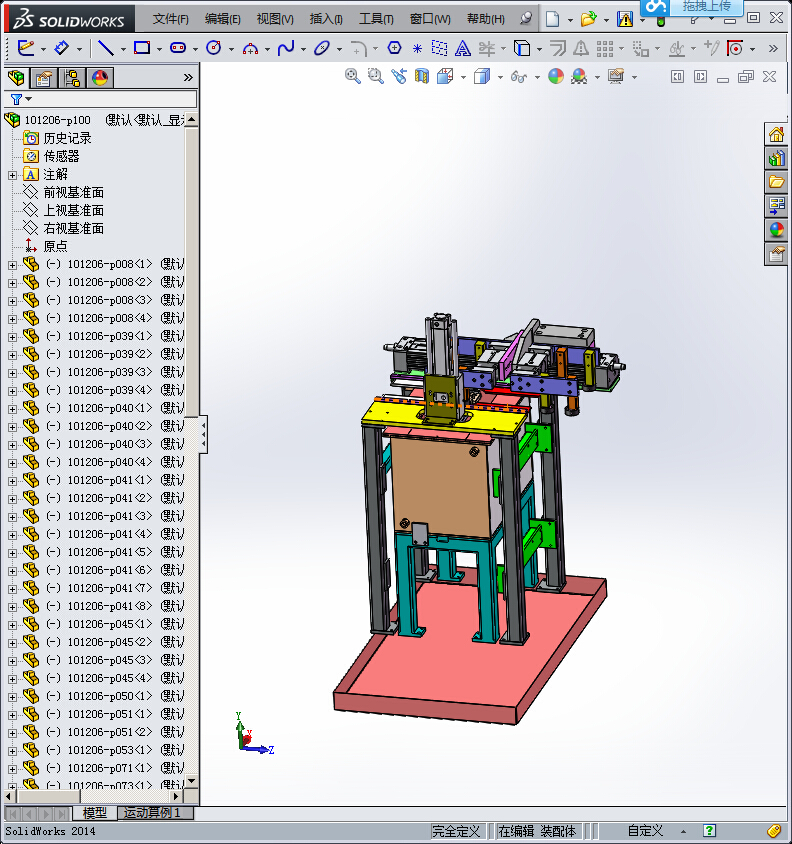Viewport: 792px width, 844px height.
Task: Click the 自定义 status bar unit button
Action: click(645, 831)
